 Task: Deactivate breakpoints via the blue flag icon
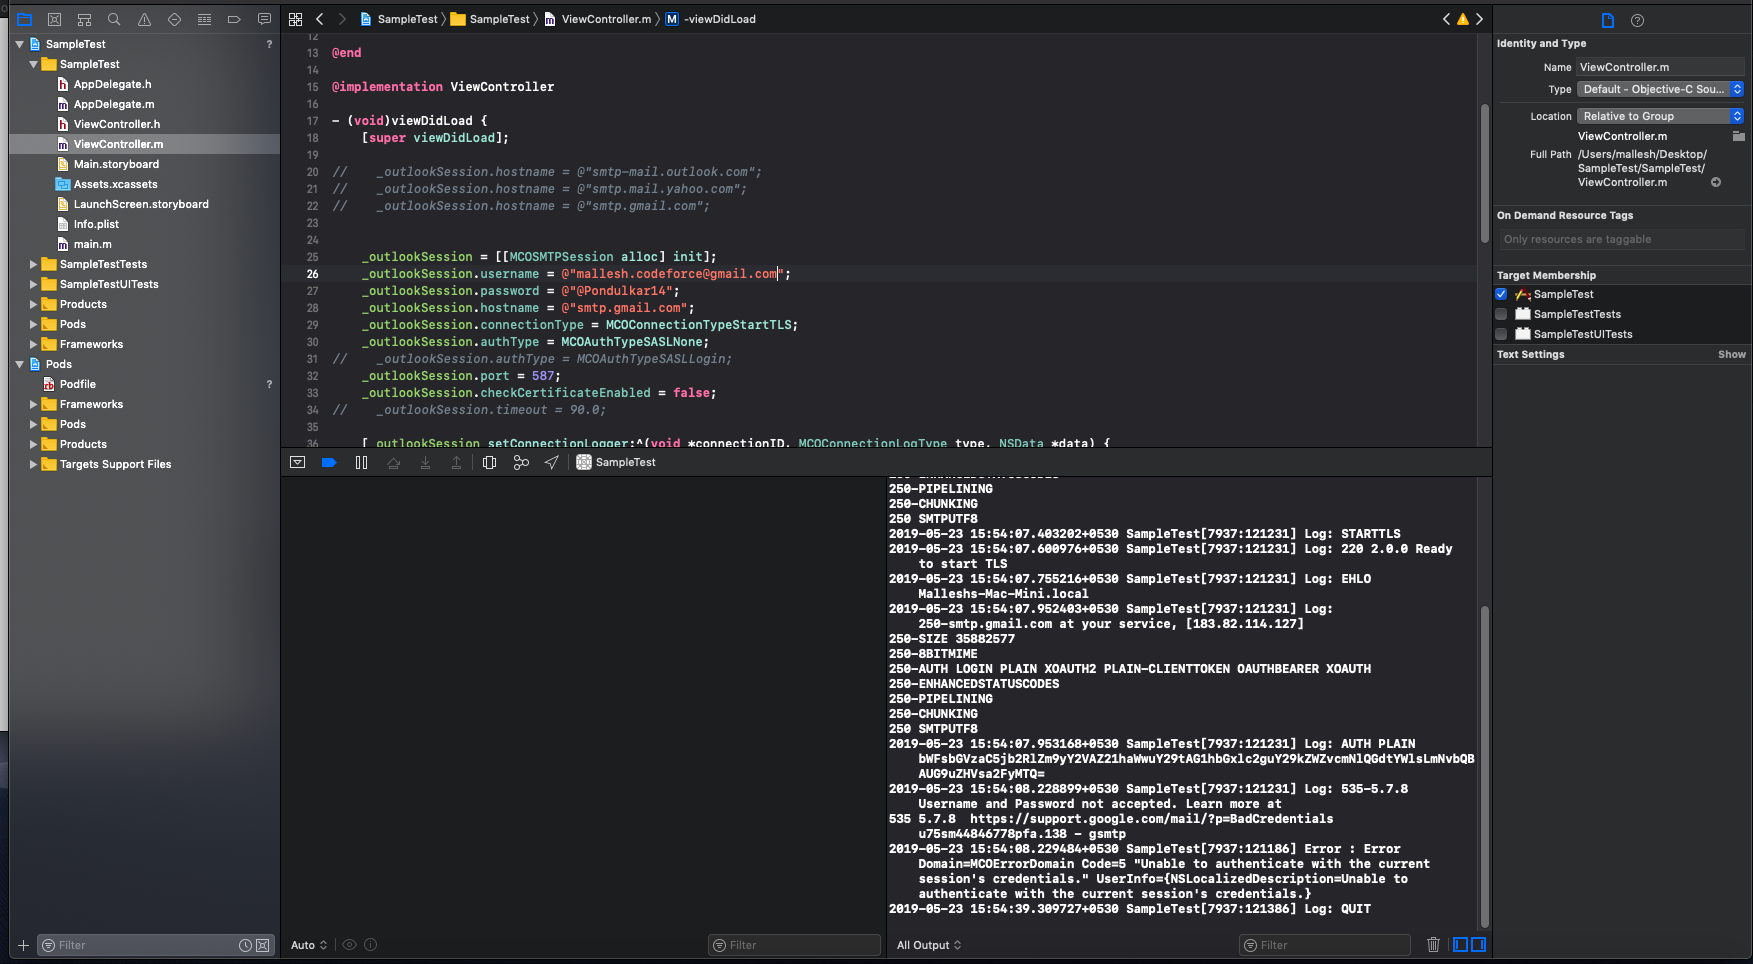click(x=330, y=462)
